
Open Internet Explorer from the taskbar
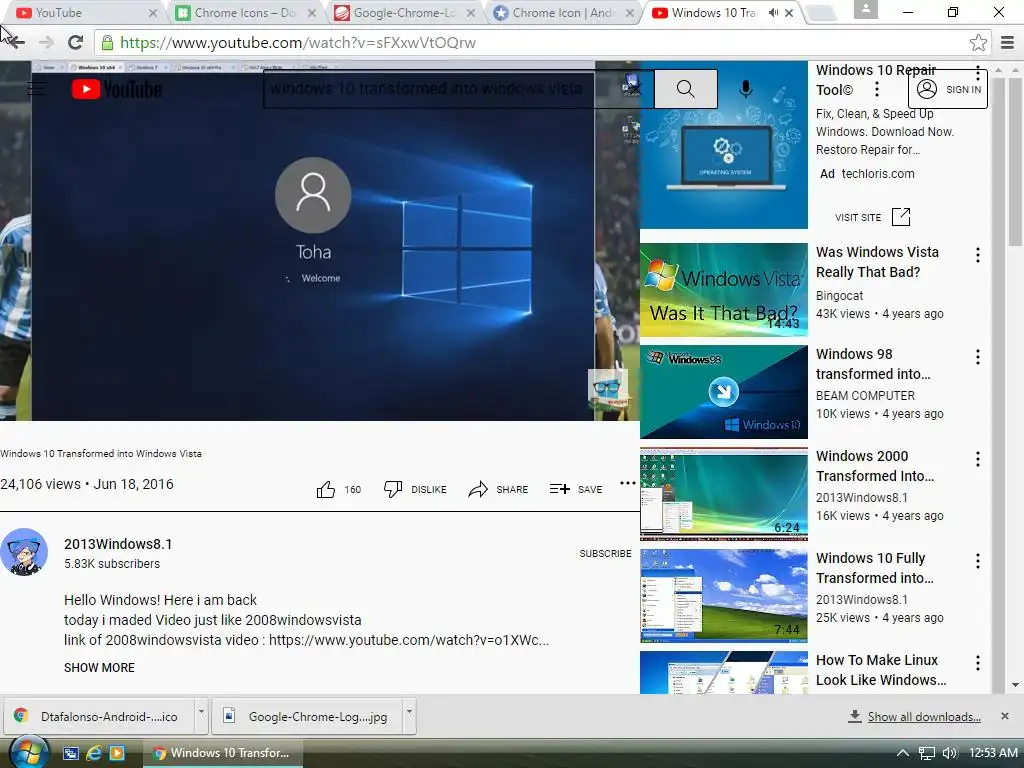[94, 753]
